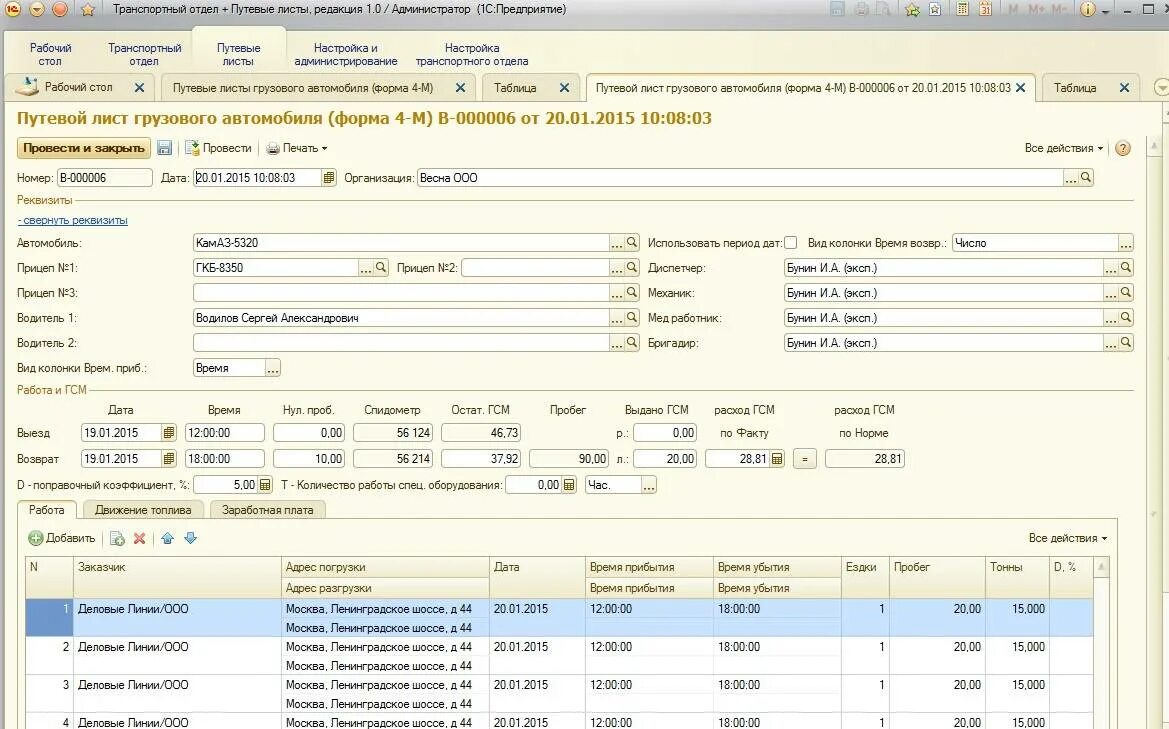Viewport: 1169px width, 729px height.
Task: Click Выезд Время field 12:00:00
Action: coord(224,432)
